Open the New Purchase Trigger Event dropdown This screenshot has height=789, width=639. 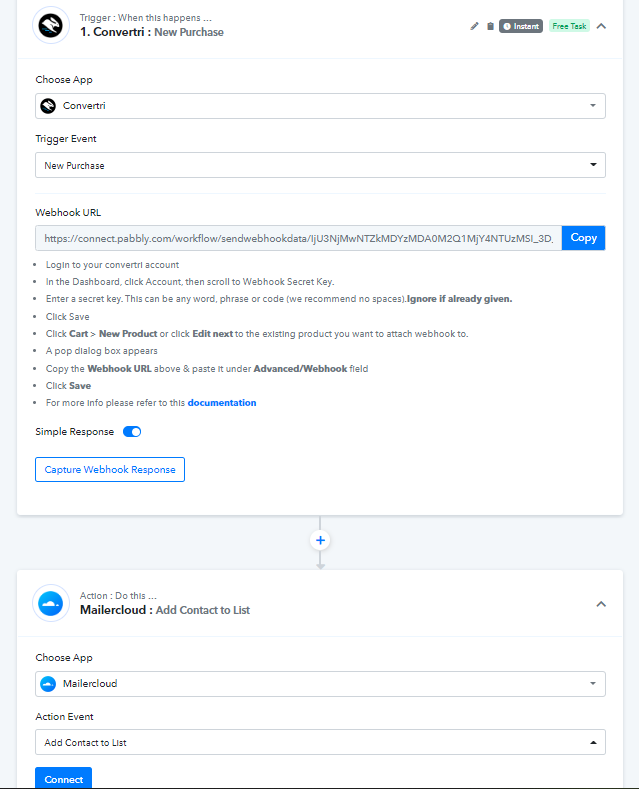tap(320, 165)
